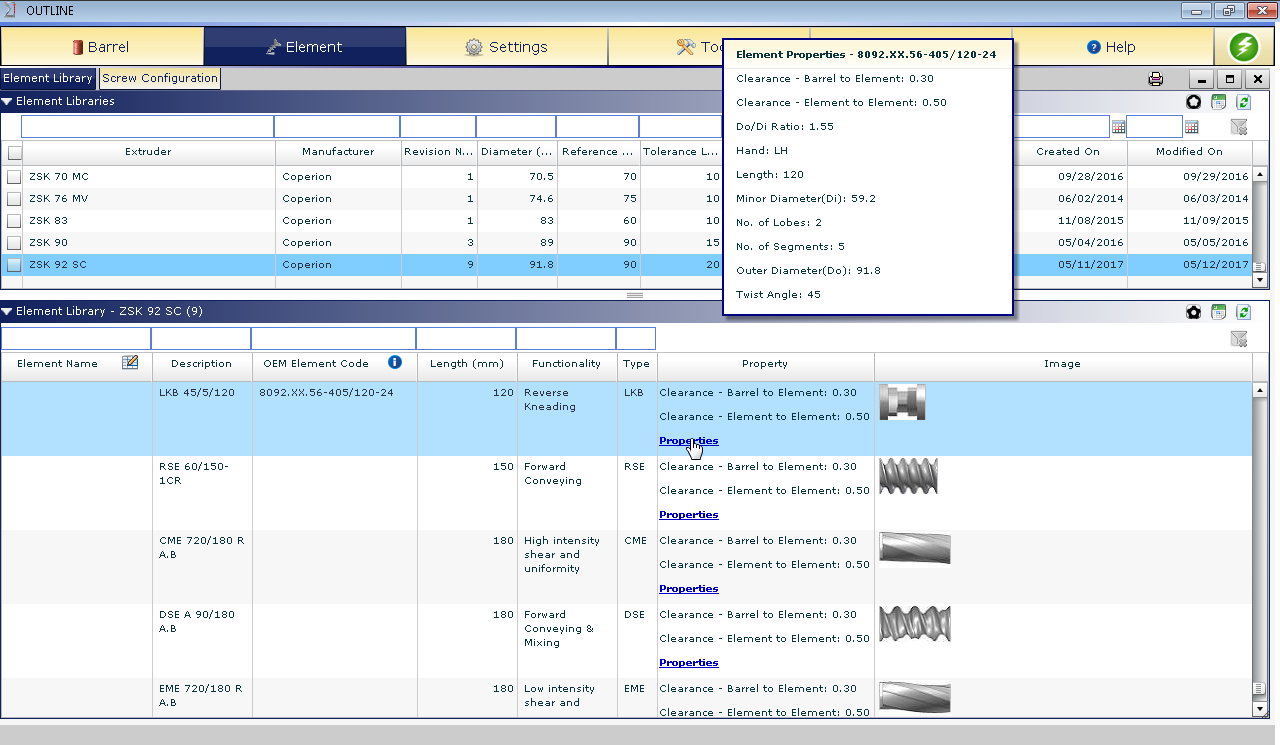Collapse the Element Library - ZSK 92 SC section
Screen dimensions: 1280x745
point(7,311)
